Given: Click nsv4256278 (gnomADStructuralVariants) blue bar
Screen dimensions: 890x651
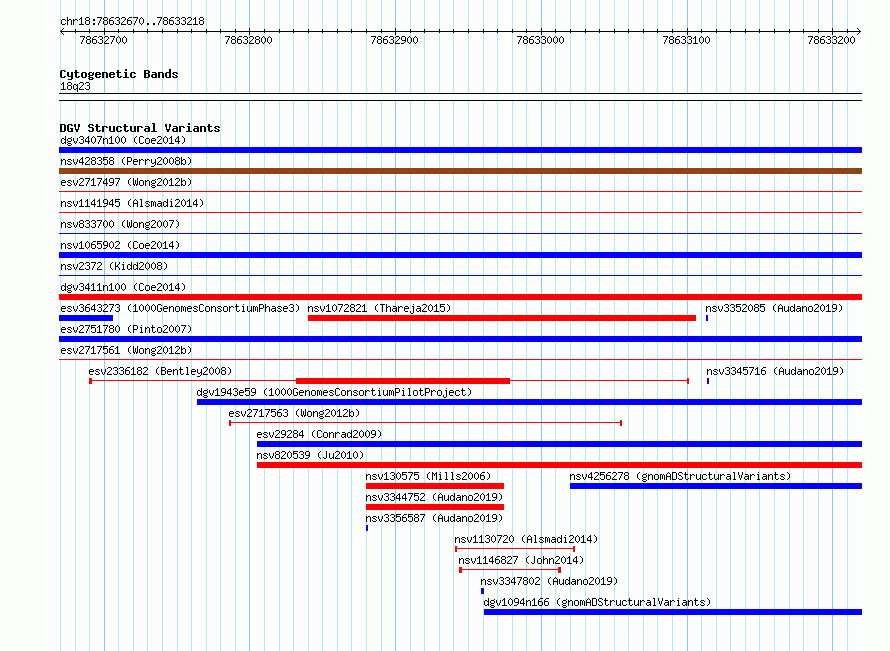Looking at the screenshot, I should point(716,486).
